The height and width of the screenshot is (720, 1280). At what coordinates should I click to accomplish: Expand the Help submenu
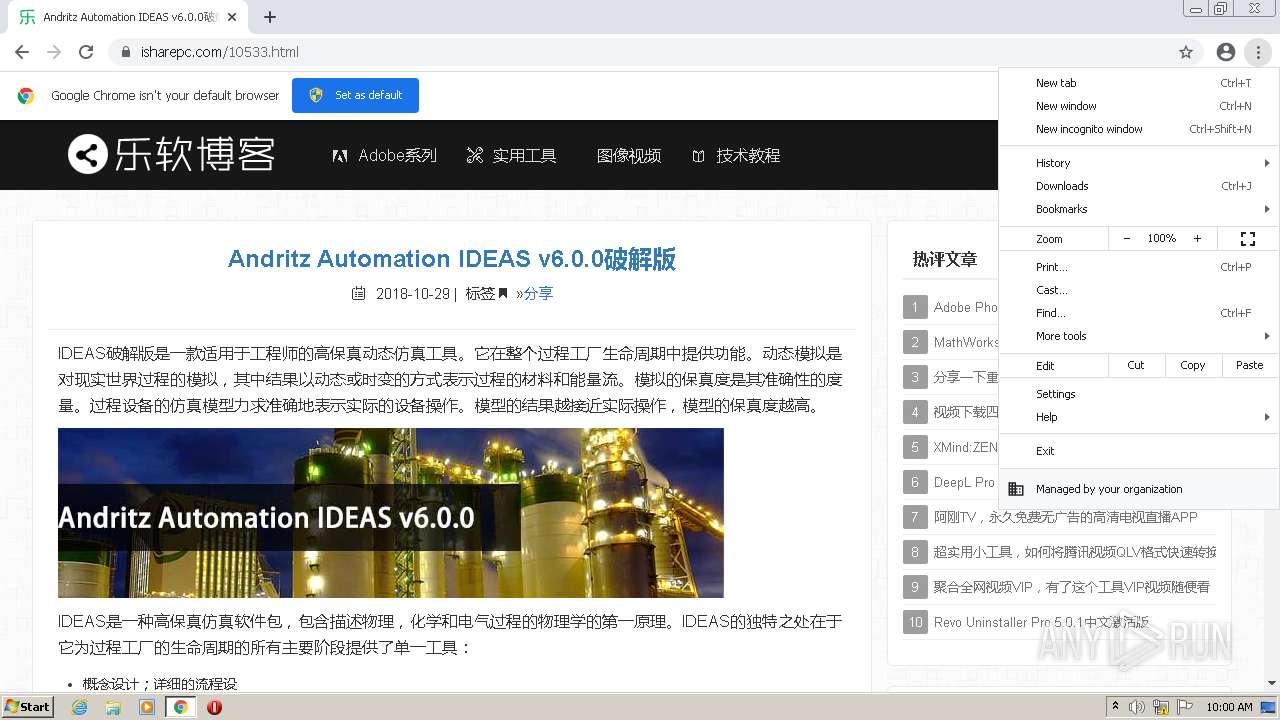click(x=1139, y=417)
